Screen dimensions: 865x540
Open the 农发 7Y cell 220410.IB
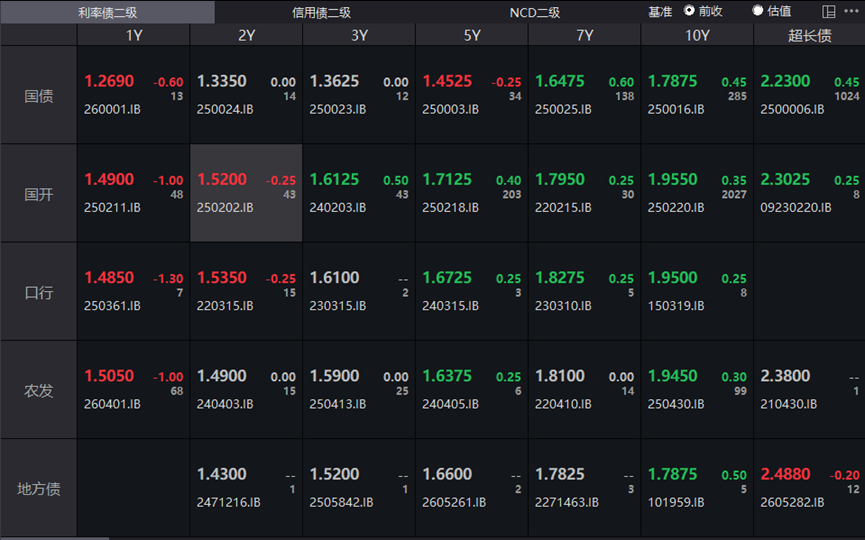click(x=584, y=389)
